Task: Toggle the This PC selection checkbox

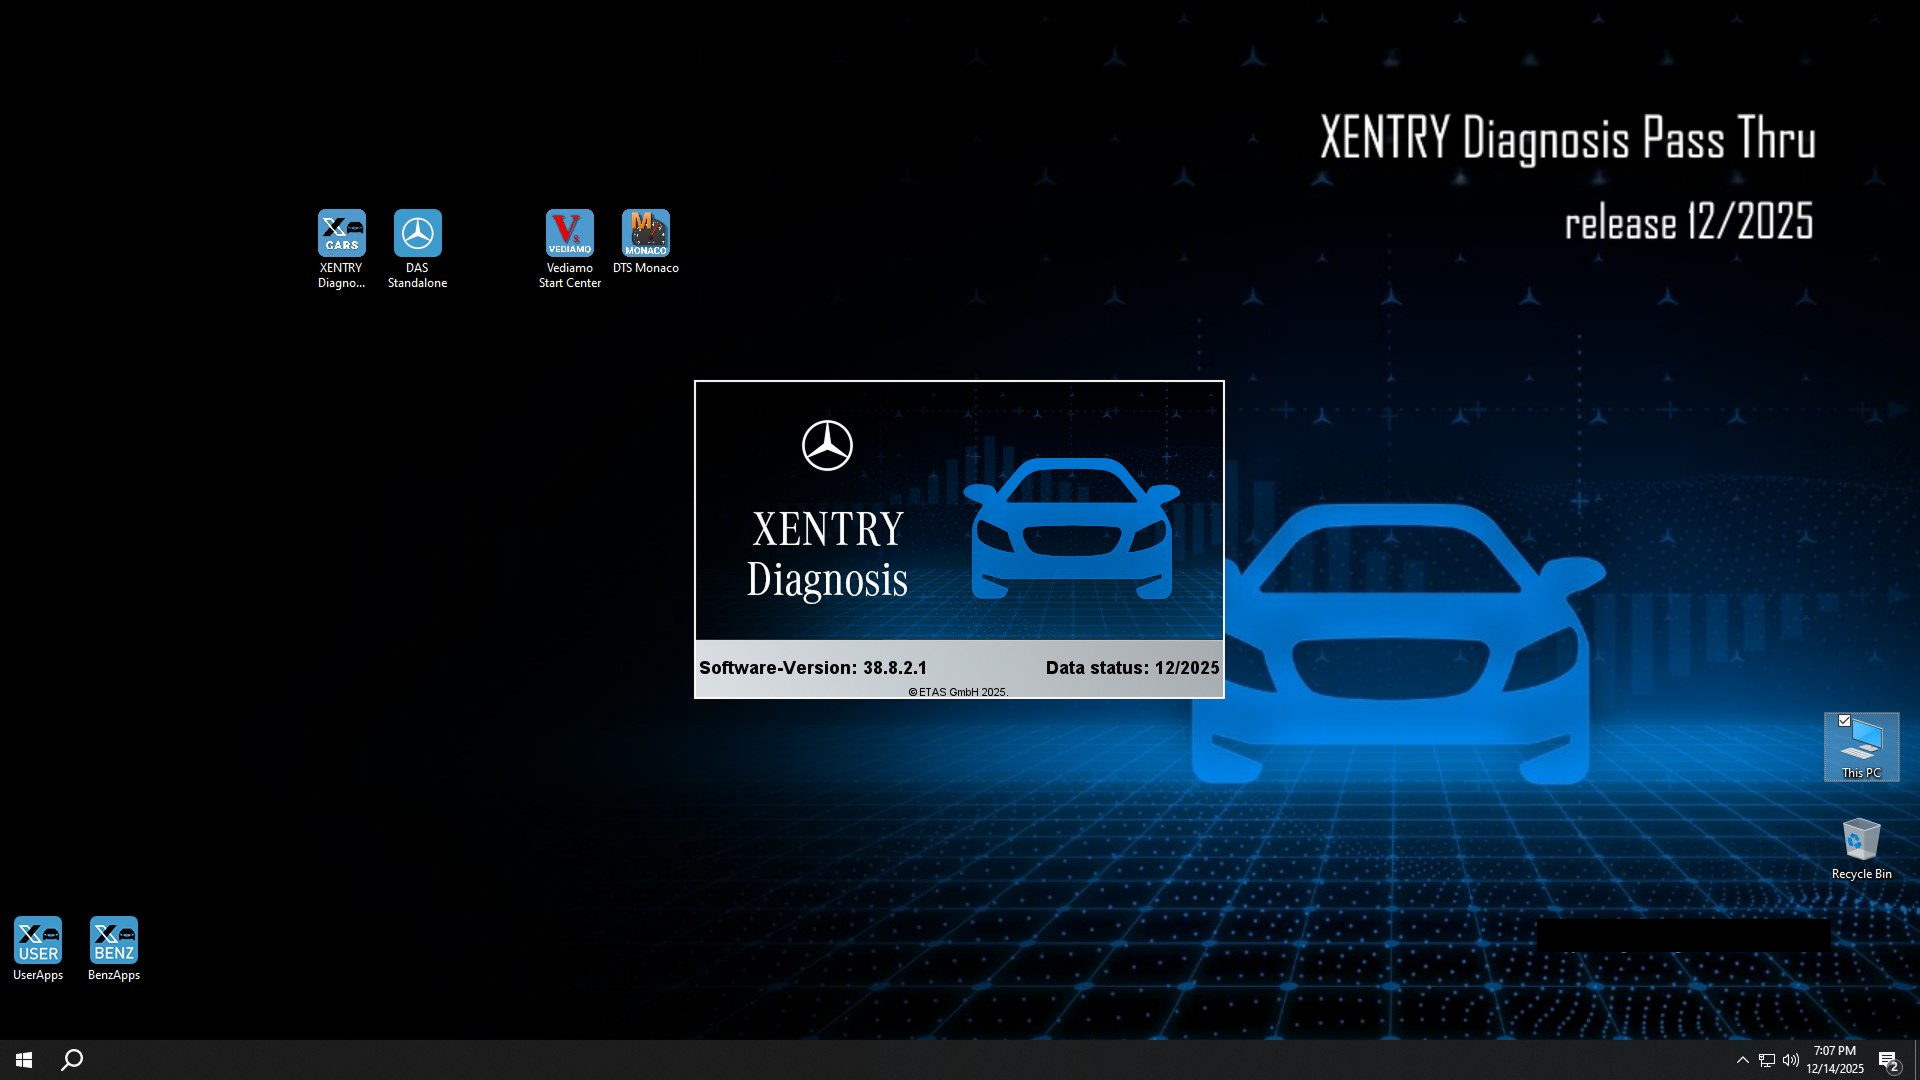Action: click(1846, 720)
